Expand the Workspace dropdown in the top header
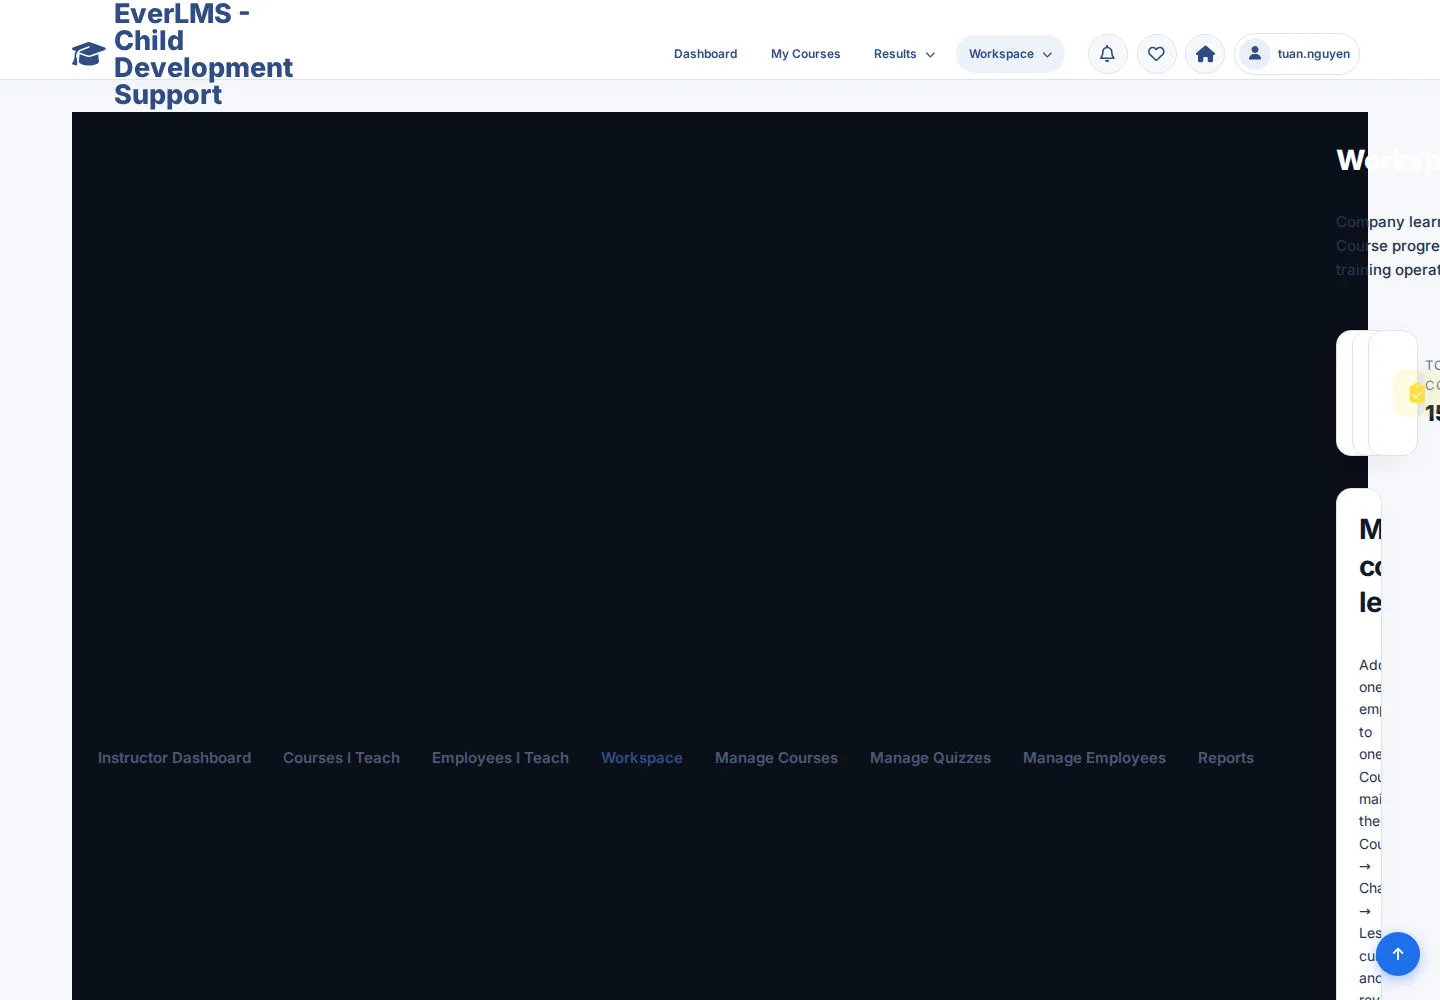The height and width of the screenshot is (1000, 1440). [x=1010, y=54]
